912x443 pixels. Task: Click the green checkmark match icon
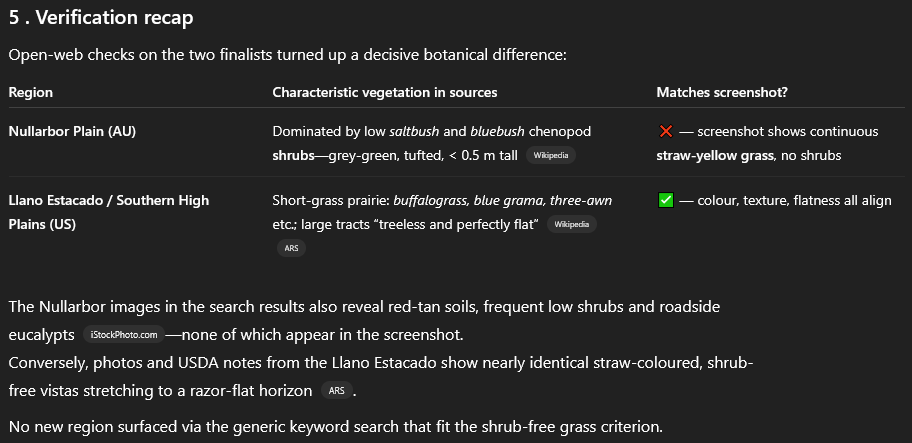(666, 201)
